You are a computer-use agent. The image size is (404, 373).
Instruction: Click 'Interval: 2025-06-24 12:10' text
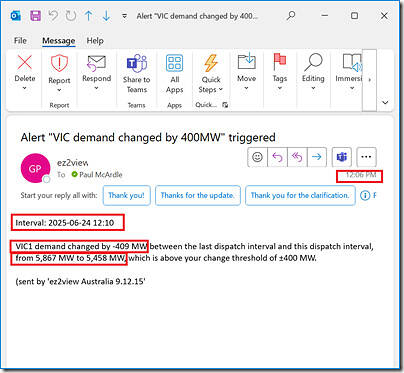(x=65, y=223)
